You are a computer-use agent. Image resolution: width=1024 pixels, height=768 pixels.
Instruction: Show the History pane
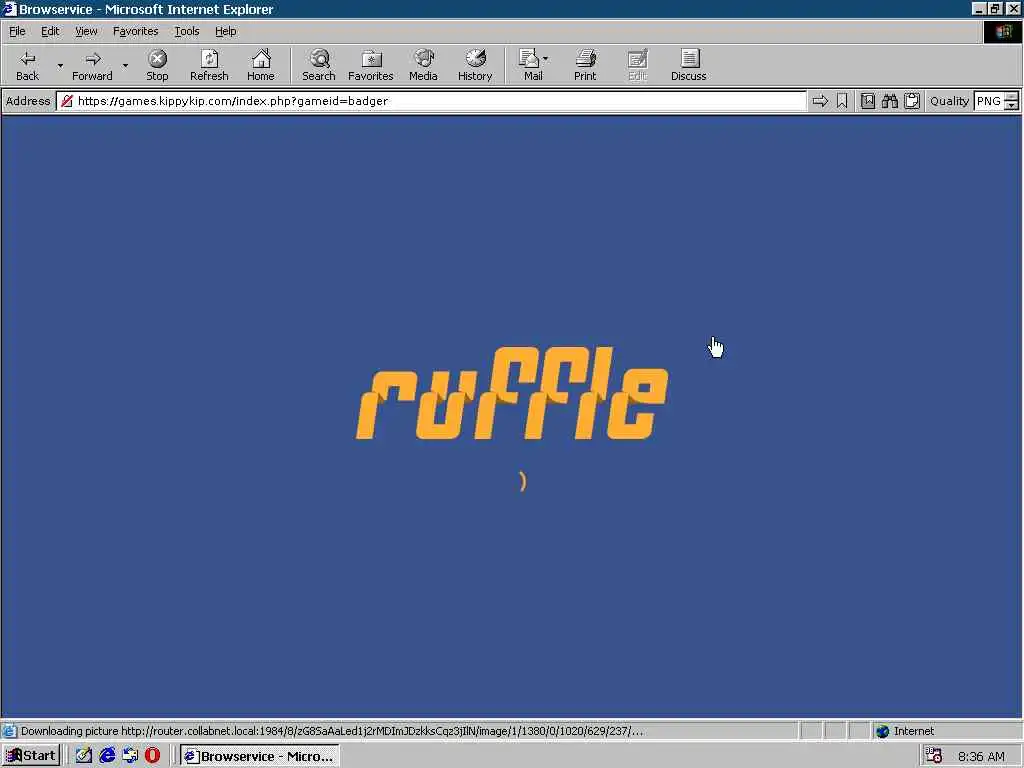pyautogui.click(x=475, y=65)
